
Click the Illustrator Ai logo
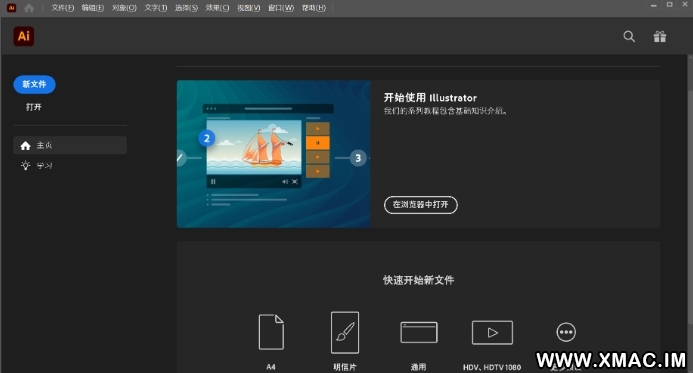(x=24, y=36)
